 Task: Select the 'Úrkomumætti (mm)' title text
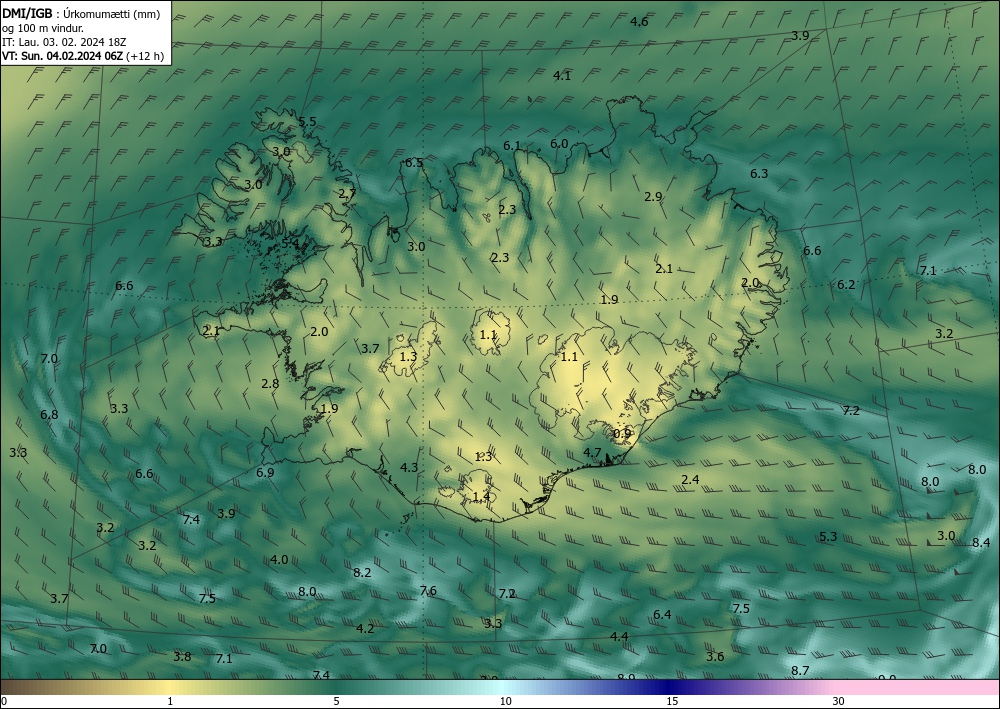coord(112,15)
